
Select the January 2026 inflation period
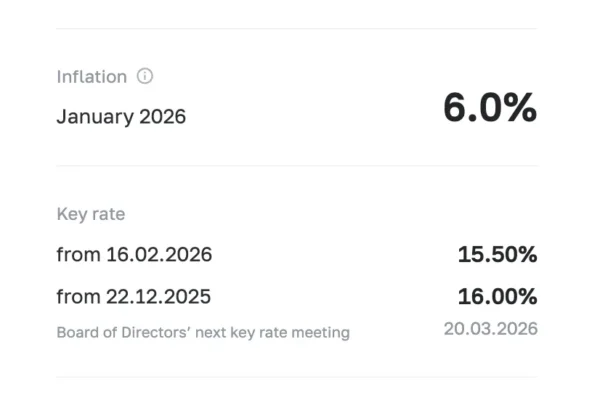click(121, 116)
